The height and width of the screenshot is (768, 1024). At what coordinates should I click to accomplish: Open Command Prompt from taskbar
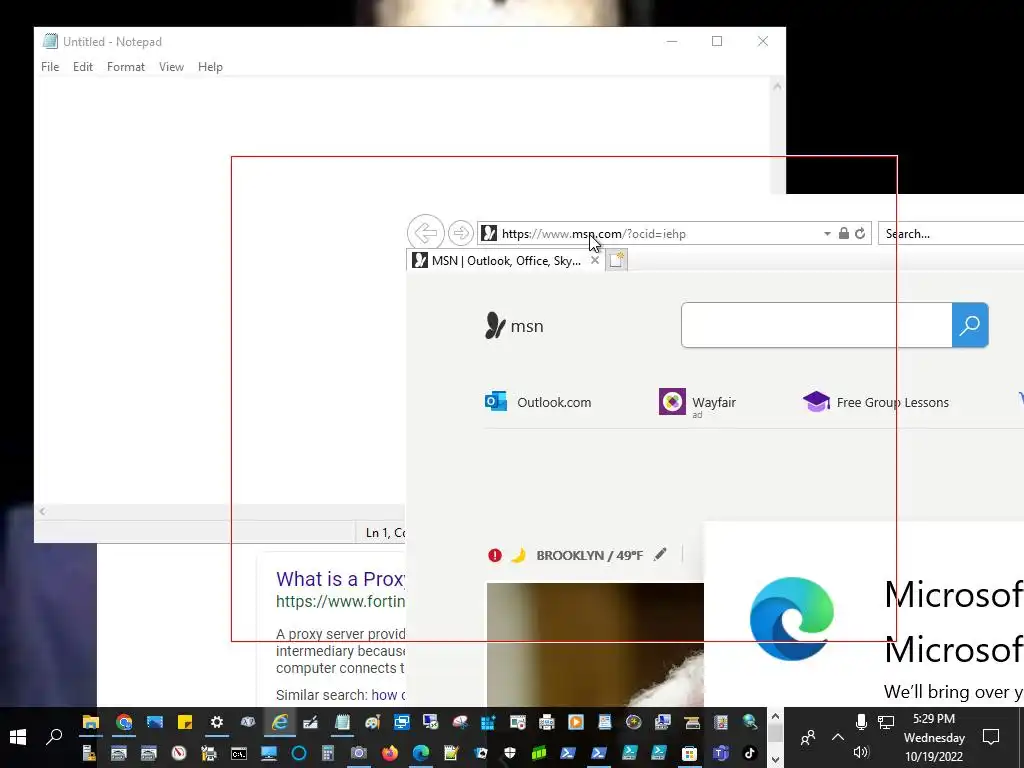(238, 754)
